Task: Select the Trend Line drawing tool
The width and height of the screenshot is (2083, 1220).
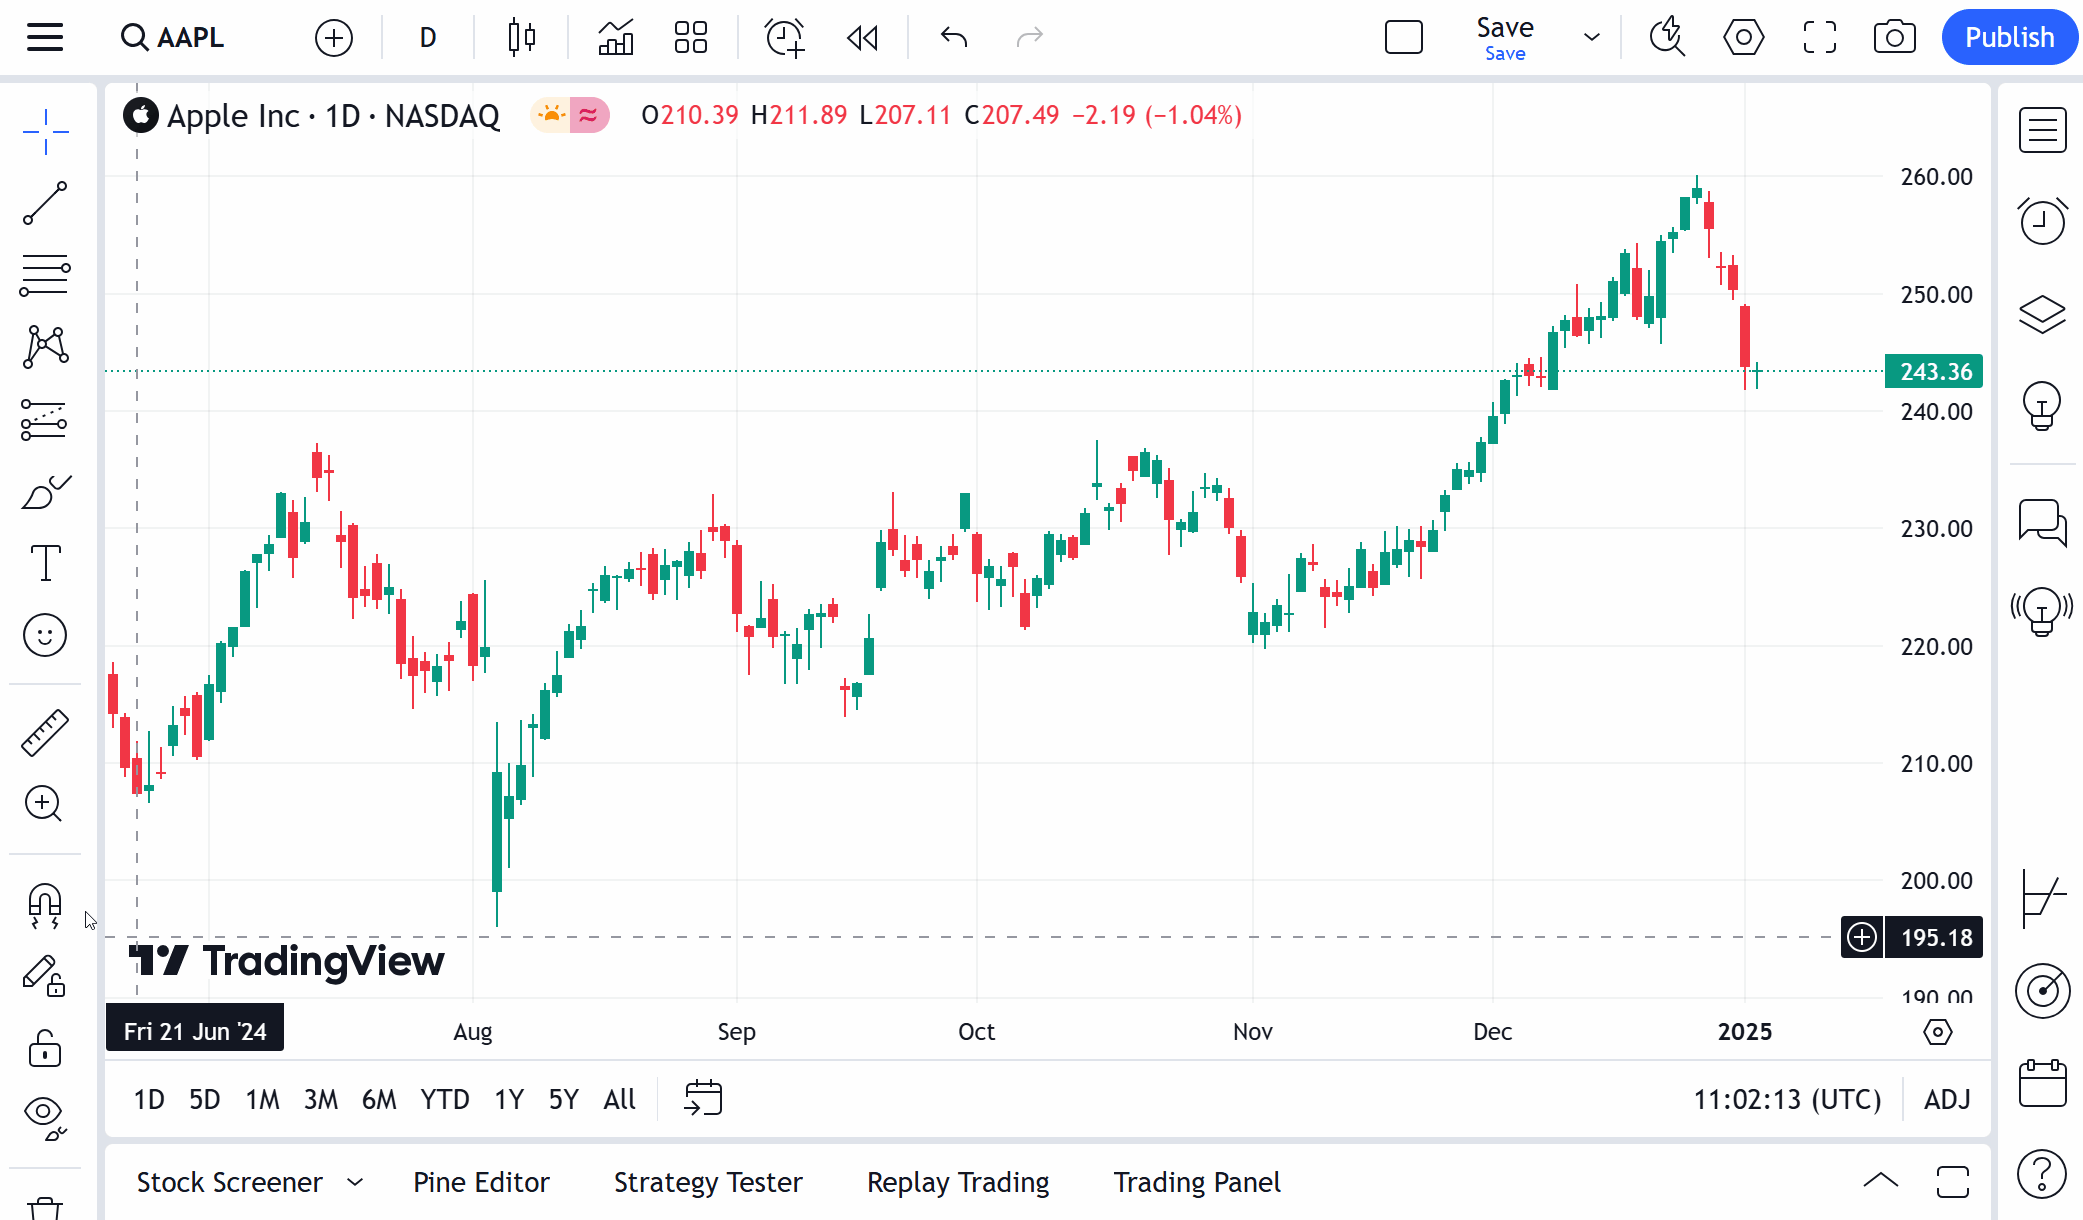Action: (x=45, y=204)
